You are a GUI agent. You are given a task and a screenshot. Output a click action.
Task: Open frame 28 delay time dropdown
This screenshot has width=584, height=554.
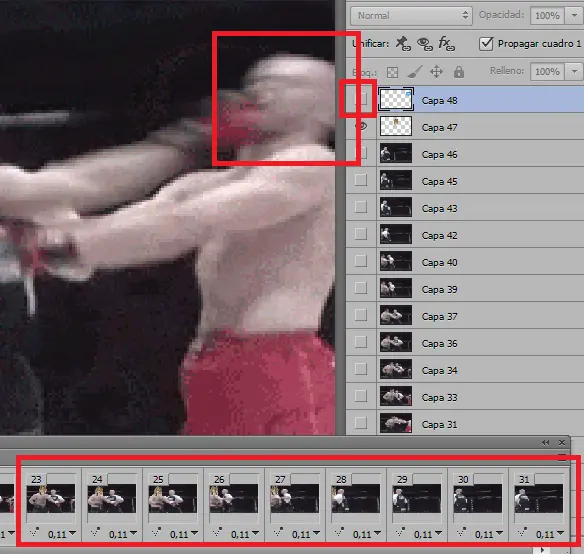367,534
